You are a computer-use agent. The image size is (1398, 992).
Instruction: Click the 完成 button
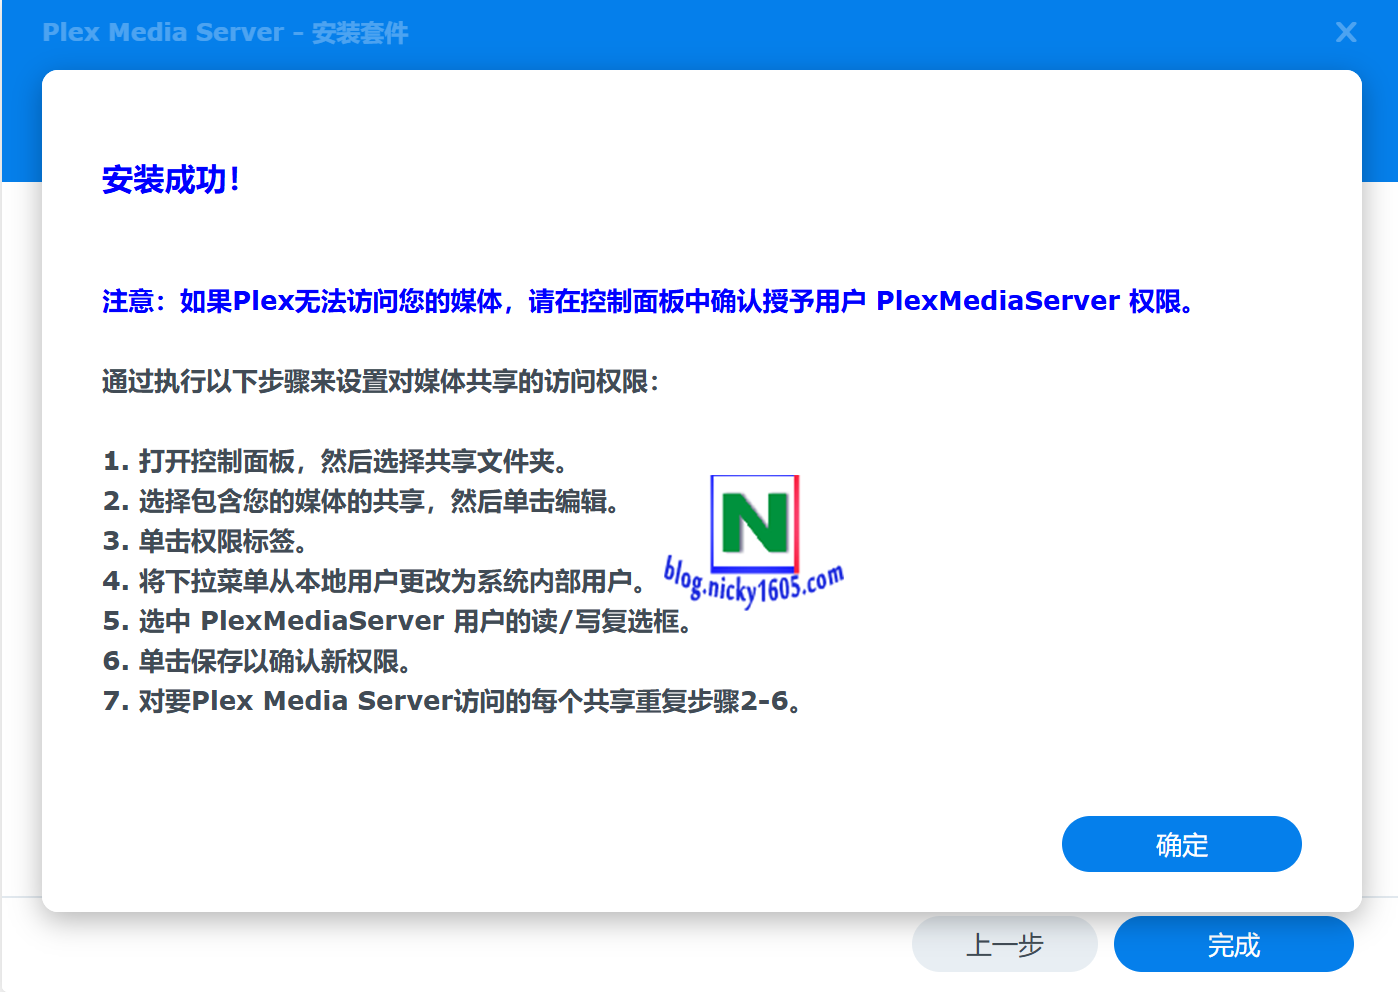pos(1233,944)
